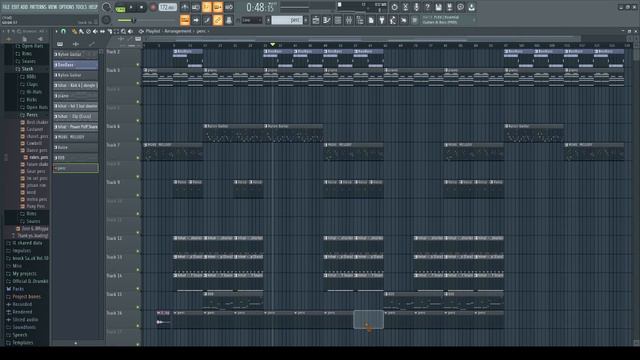Screen dimensions: 640x360
Task: Select the playback speaker tool in playlist
Action: [x=130, y=31]
